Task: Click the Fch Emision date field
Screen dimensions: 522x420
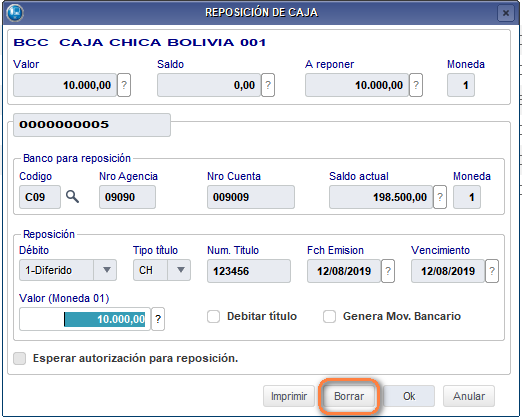Action: (344, 271)
